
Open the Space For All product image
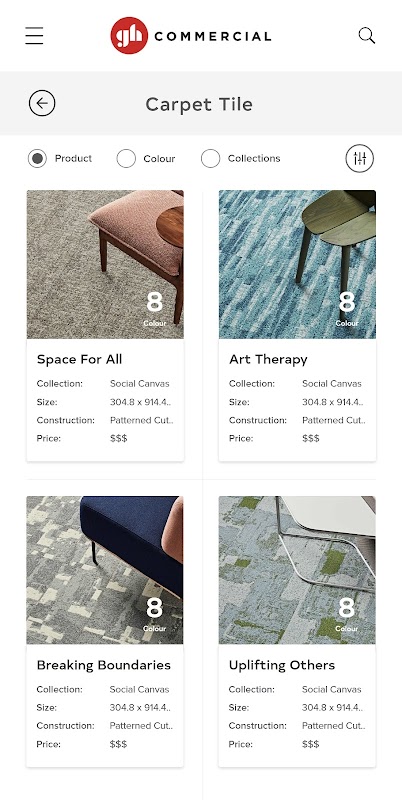105,264
